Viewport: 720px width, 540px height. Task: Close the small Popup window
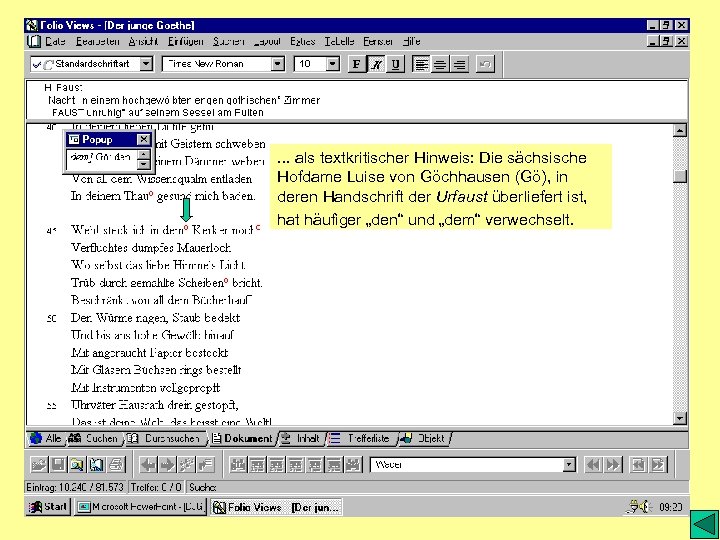click(144, 139)
